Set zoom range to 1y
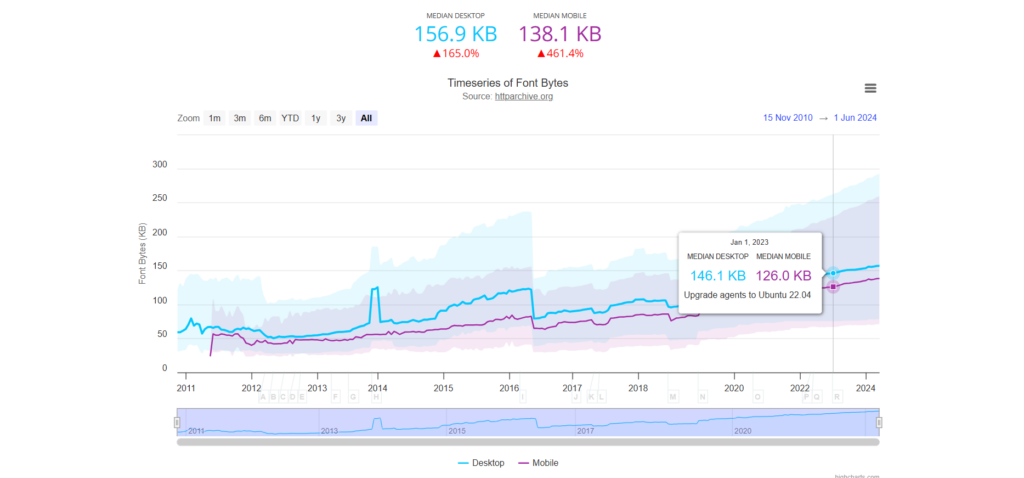This screenshot has height=478, width=1024. (x=315, y=118)
